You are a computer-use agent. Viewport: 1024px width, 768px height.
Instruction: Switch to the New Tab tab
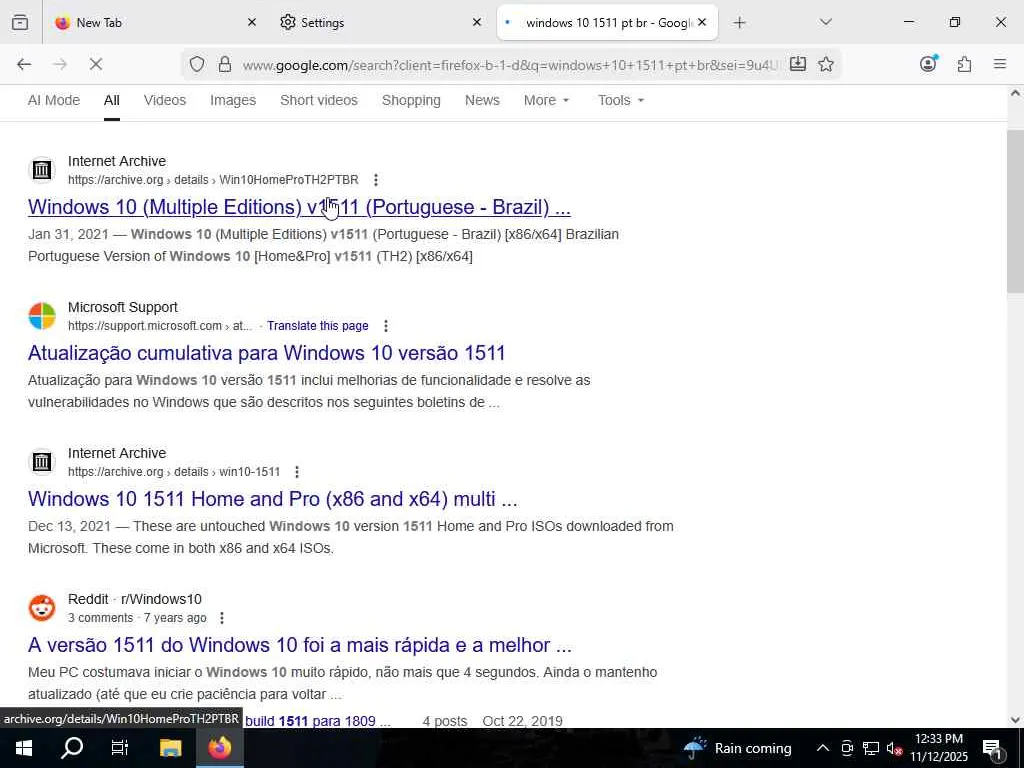coord(155,22)
